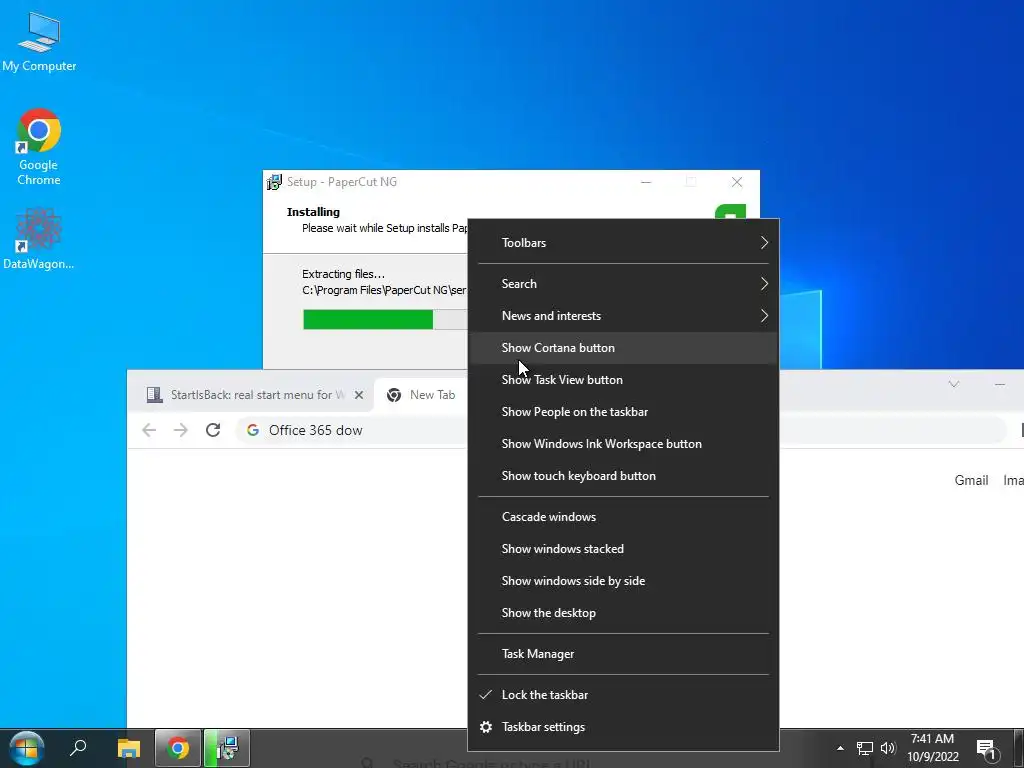This screenshot has width=1024, height=768.
Task: Open the My Computer desktop icon
Action: 39,42
